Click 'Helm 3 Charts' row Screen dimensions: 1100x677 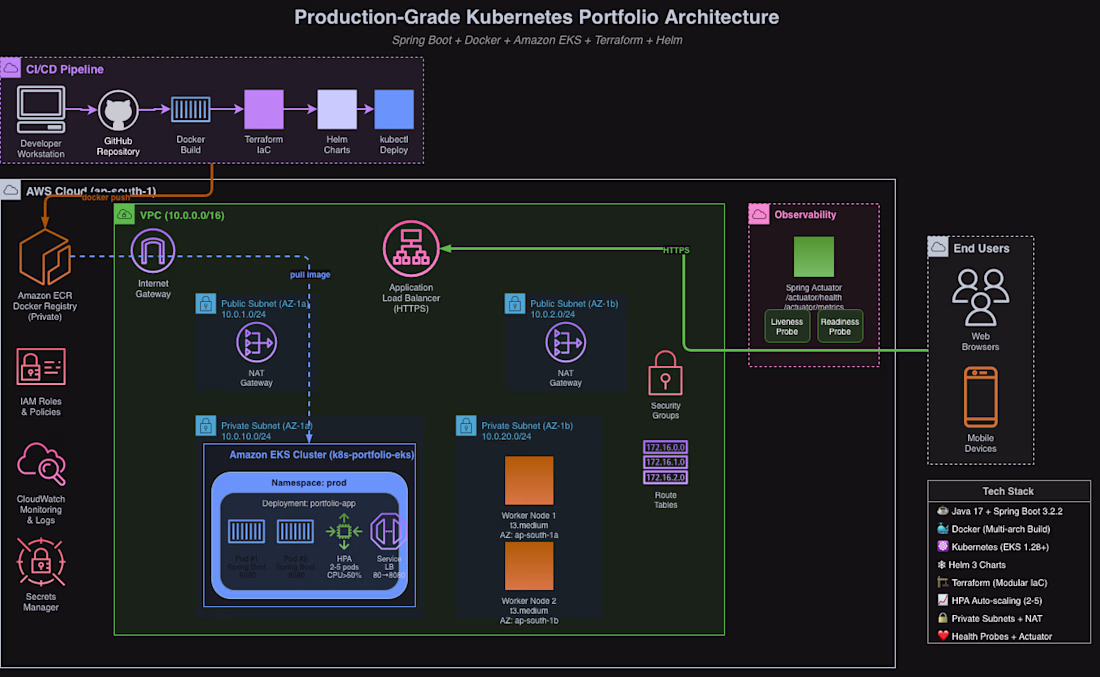(x=1008, y=565)
